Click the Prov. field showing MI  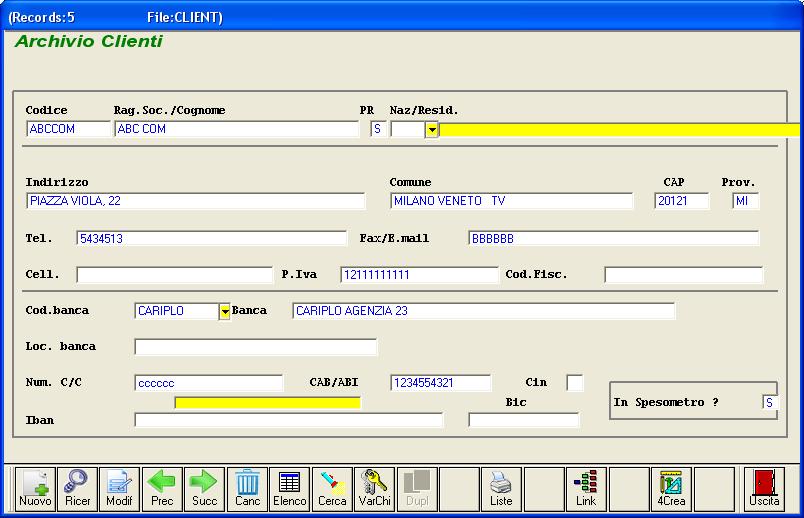coord(746,201)
